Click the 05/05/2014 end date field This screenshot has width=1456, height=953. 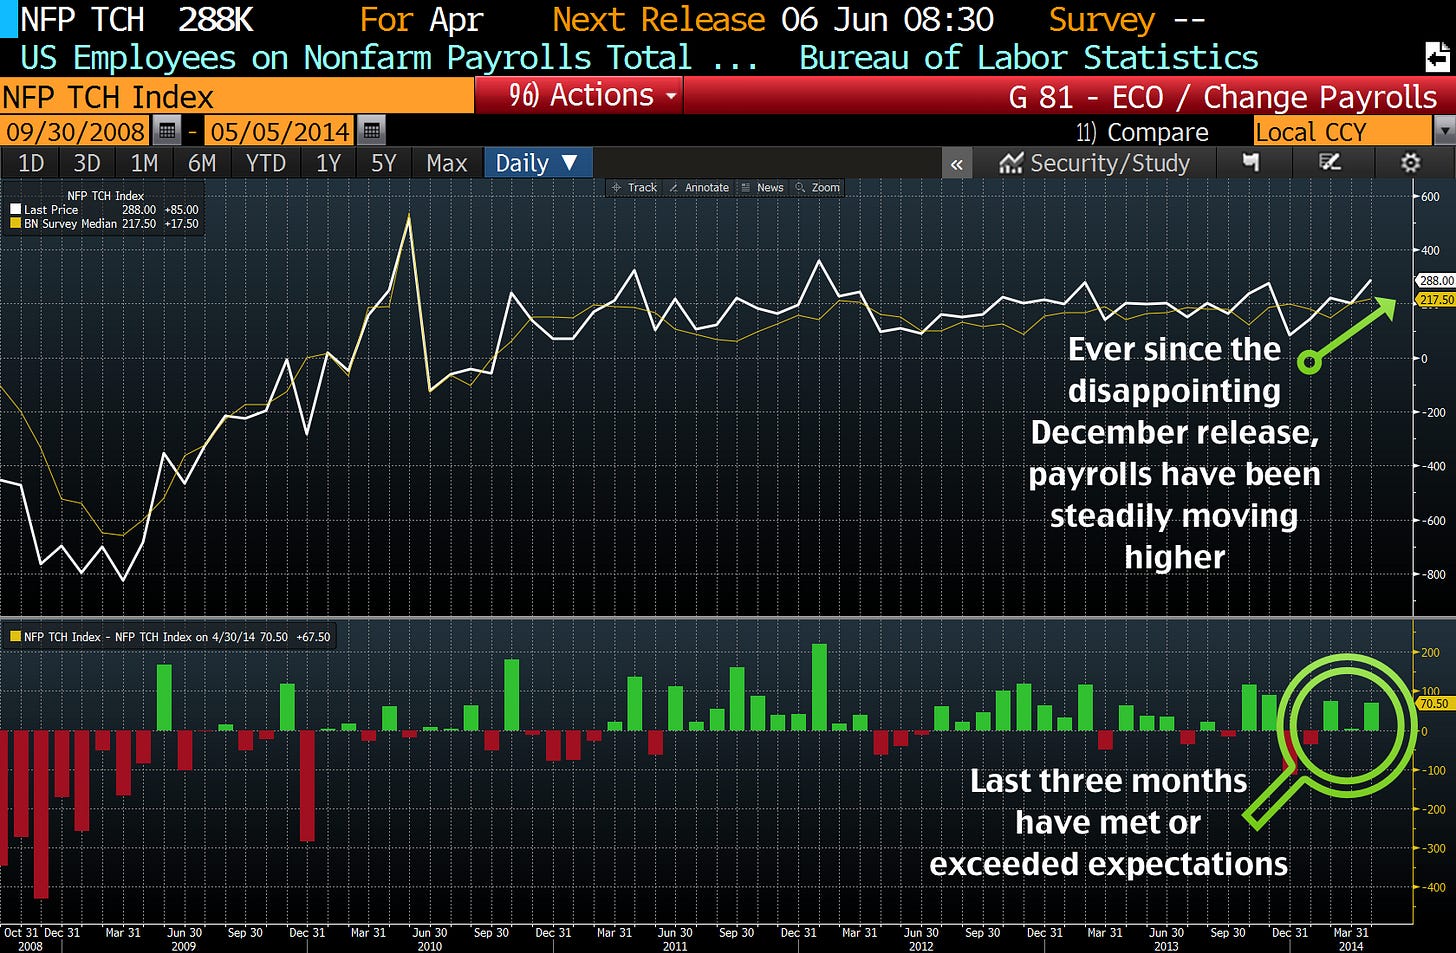click(280, 131)
